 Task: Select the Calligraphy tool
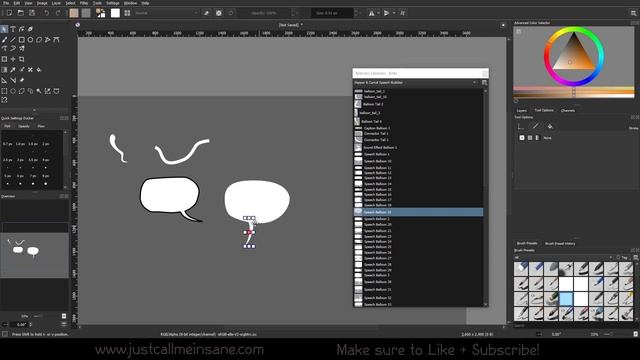tap(30, 29)
